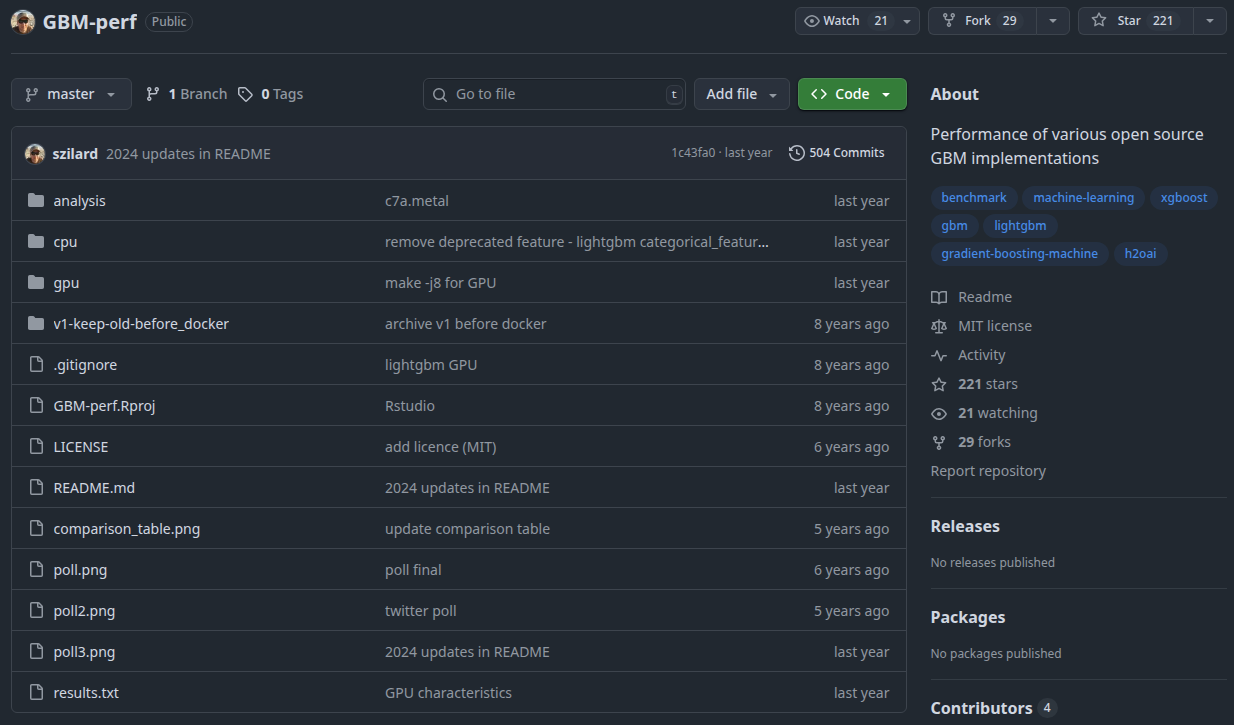
Task: Expand the Star lists dropdown arrow
Action: click(1210, 21)
